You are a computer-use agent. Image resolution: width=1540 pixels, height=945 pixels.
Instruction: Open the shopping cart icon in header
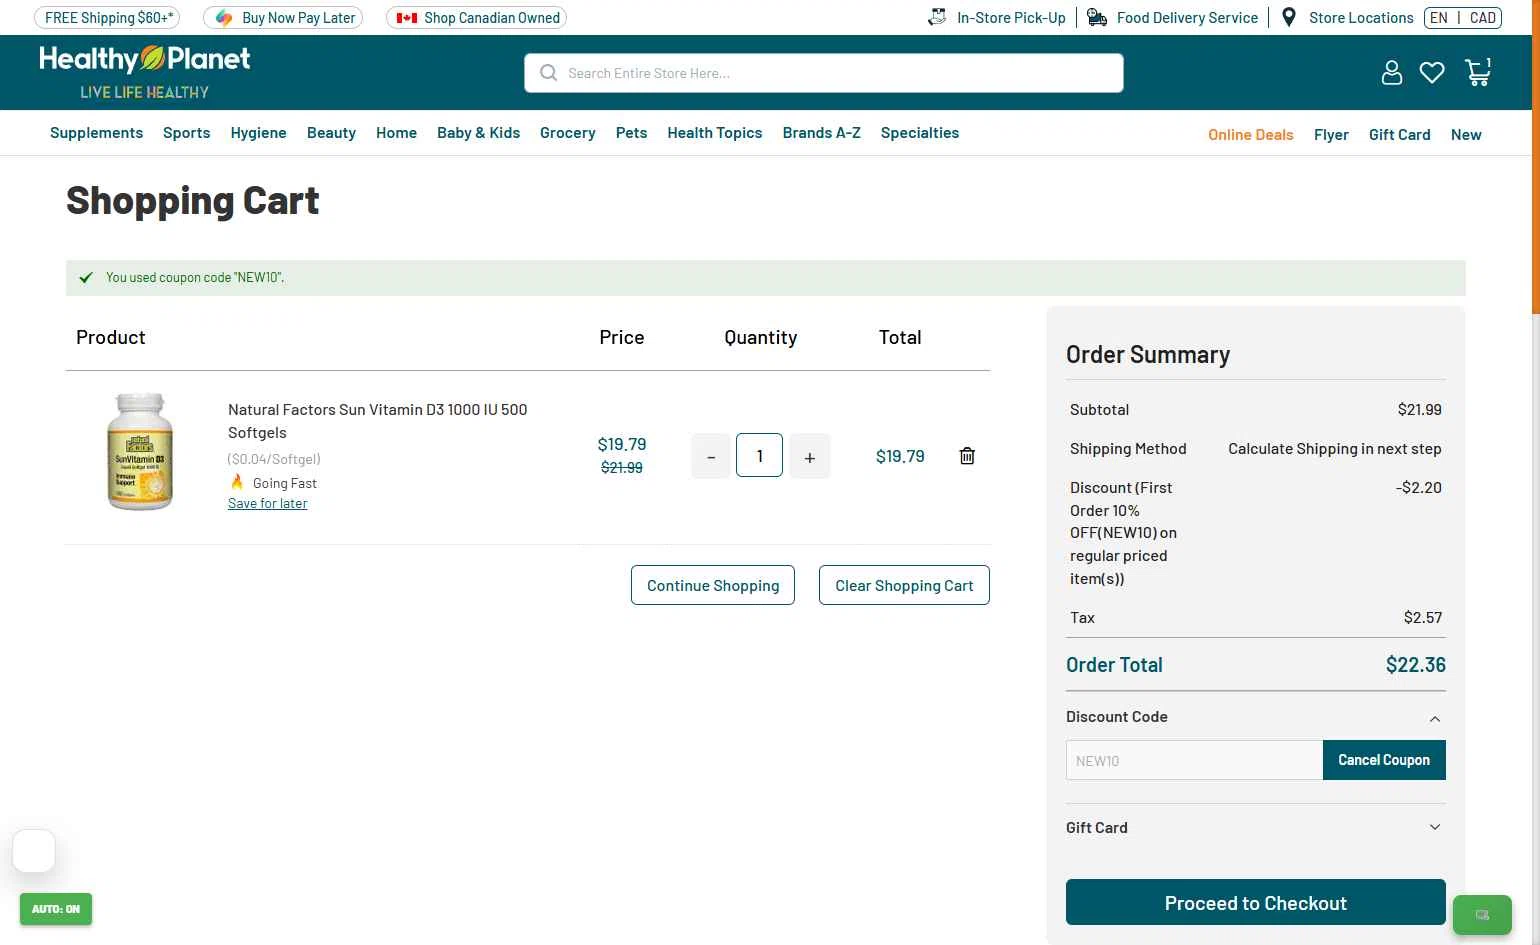(1478, 72)
